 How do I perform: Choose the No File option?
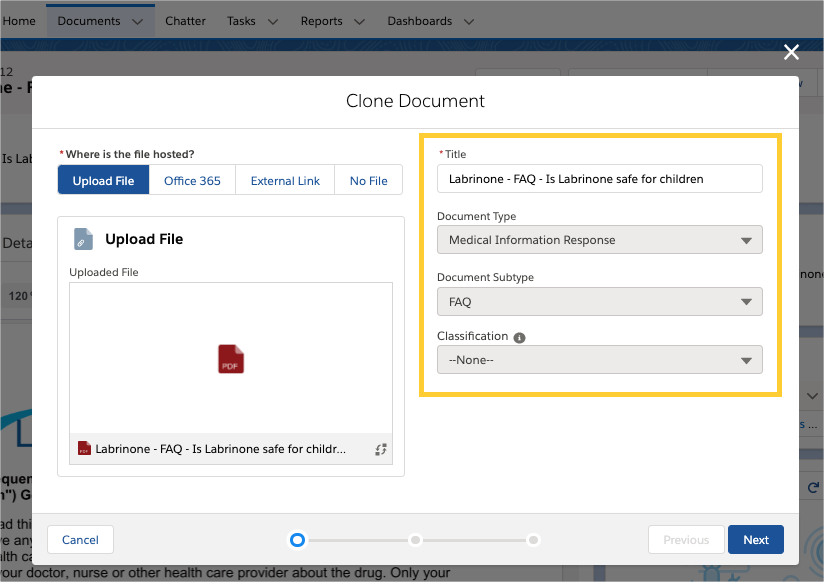click(x=368, y=180)
